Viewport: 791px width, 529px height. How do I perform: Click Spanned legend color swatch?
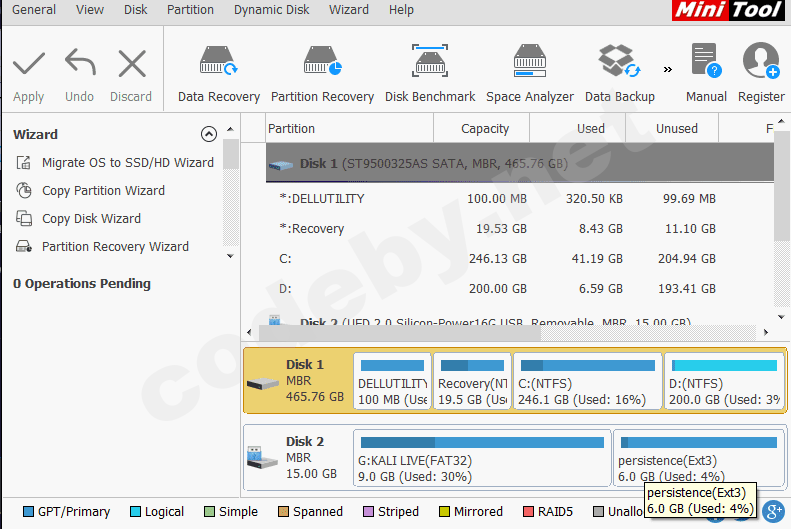pos(283,512)
